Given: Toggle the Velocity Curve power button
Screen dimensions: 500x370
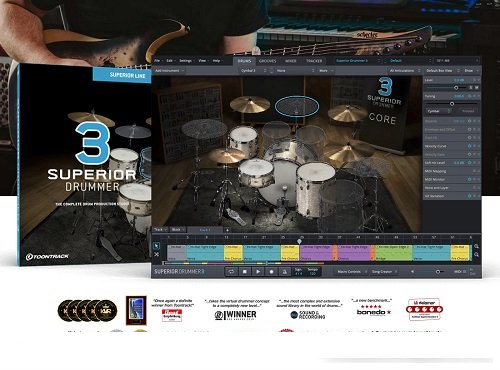Looking at the screenshot, I should point(469,146).
